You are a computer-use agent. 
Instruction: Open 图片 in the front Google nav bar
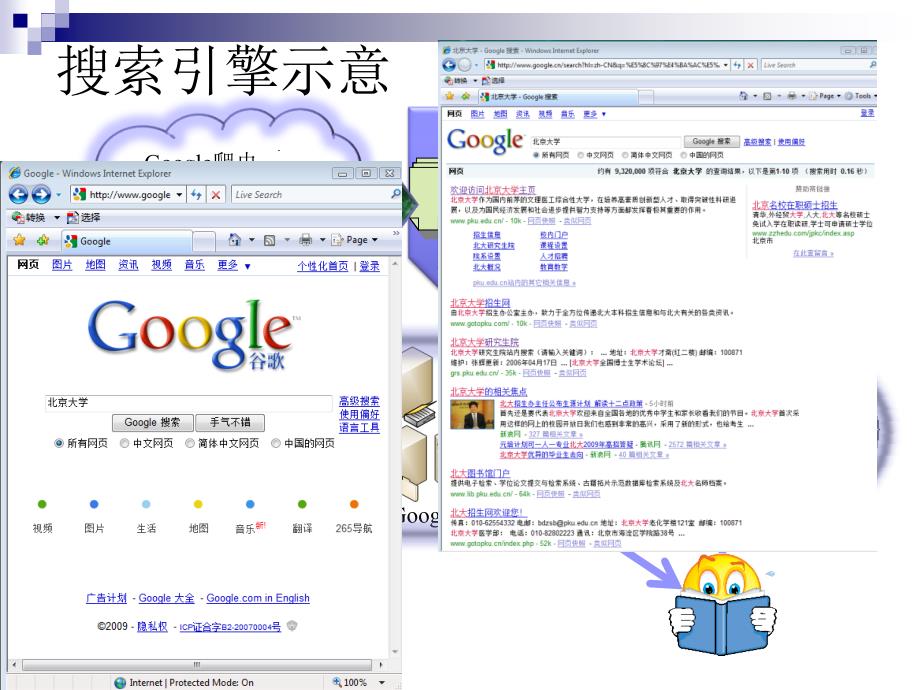click(x=62, y=265)
